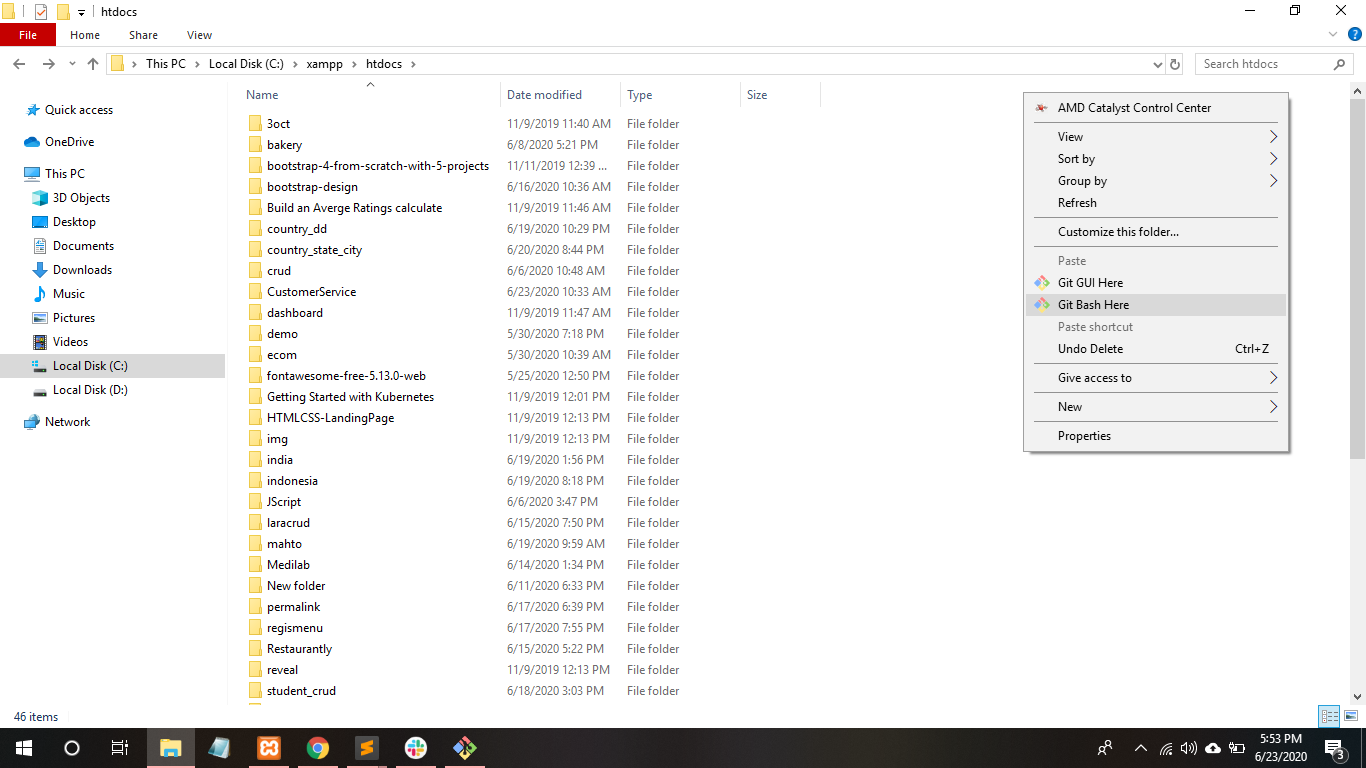
Task: Select Git Bash Here
Action: [1093, 305]
